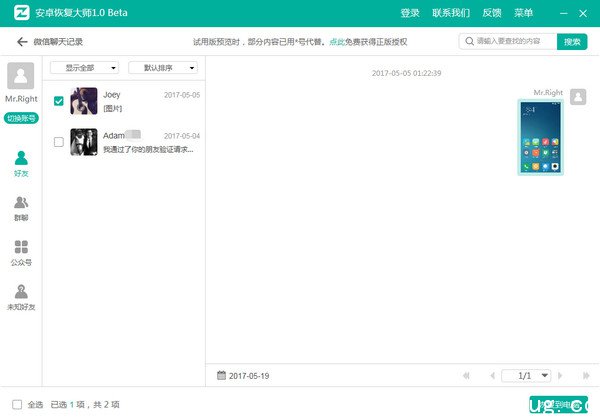Click Mr.Right's avatar in the chat message
Image resolution: width=600 pixels, height=420 pixels.
tap(578, 97)
